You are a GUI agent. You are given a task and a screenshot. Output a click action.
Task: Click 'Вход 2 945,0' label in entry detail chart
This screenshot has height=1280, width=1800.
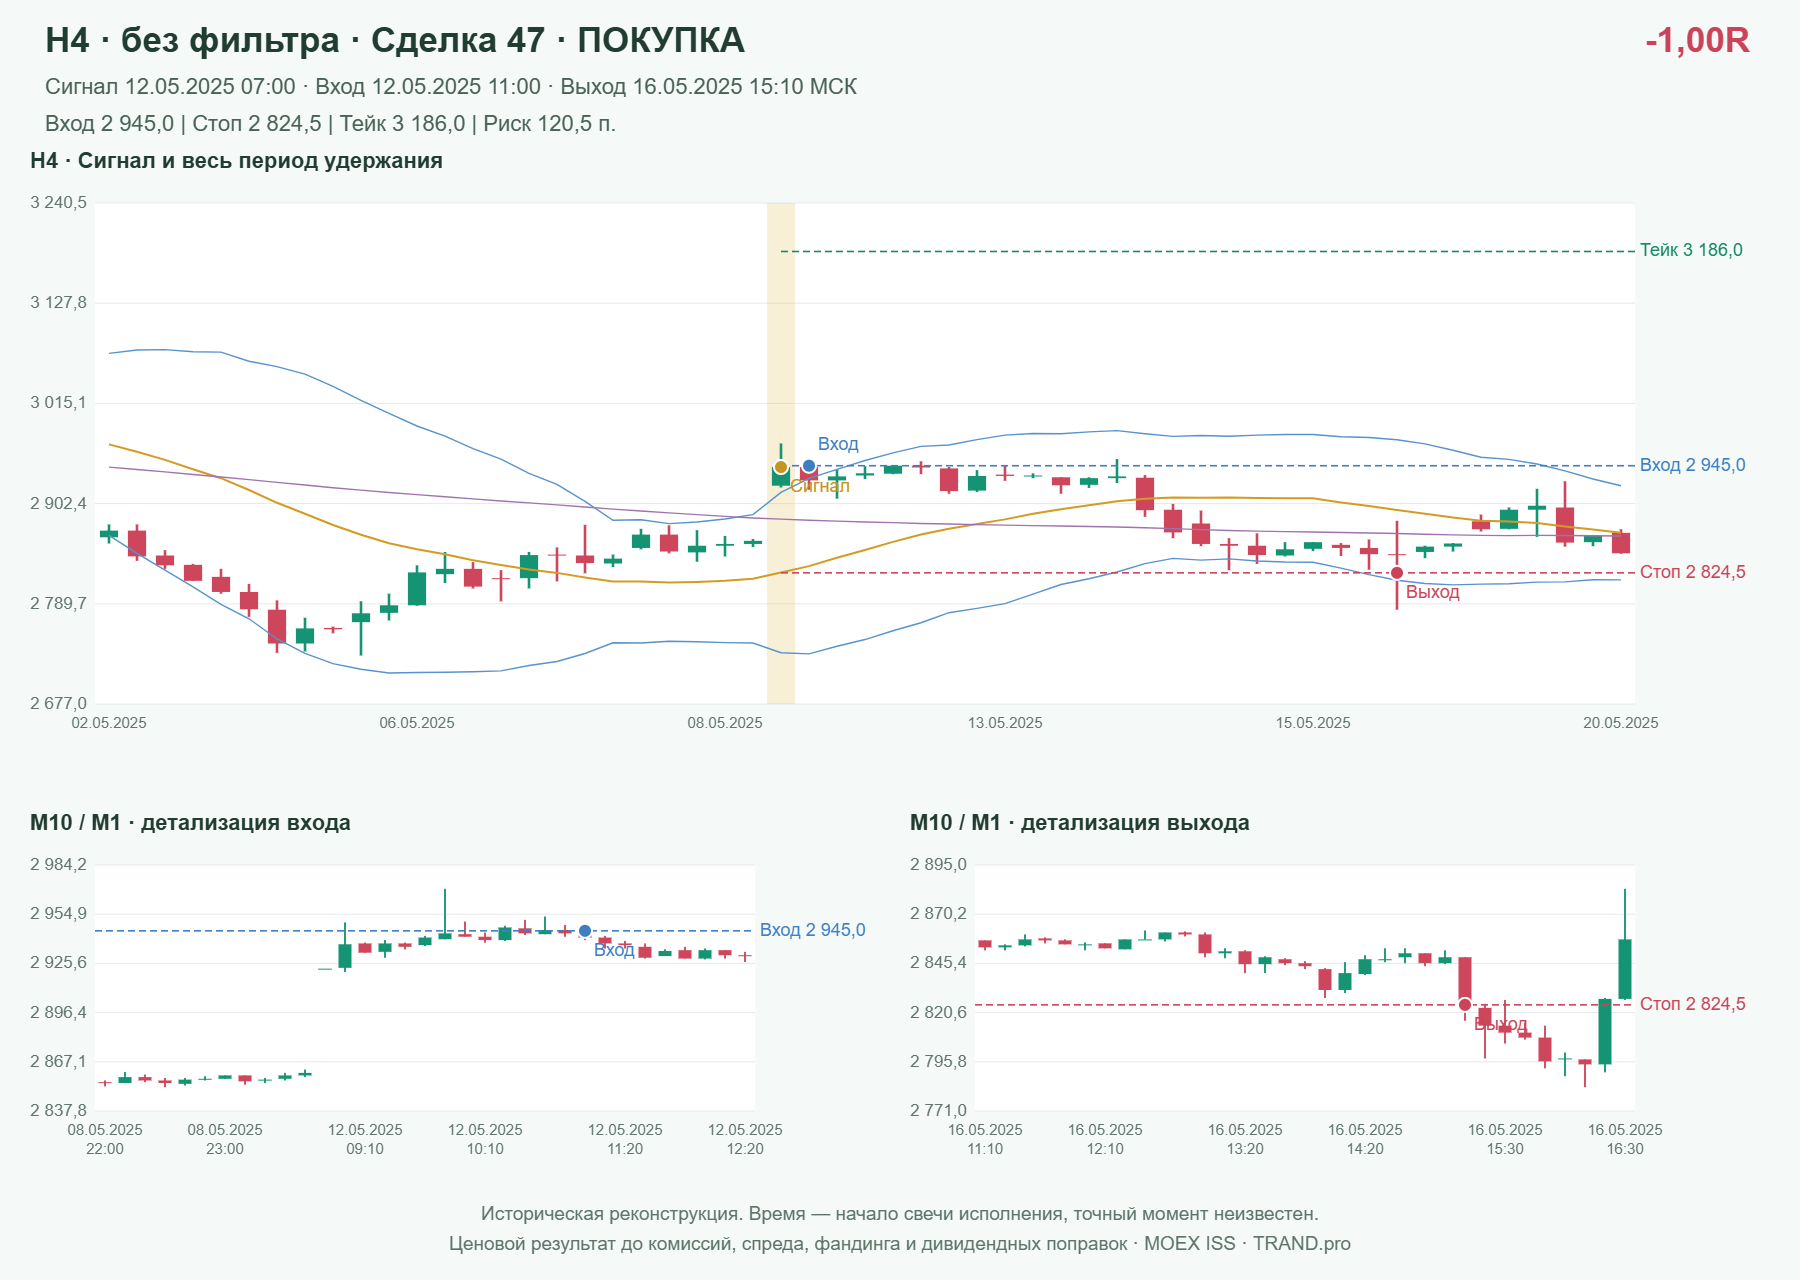click(813, 930)
